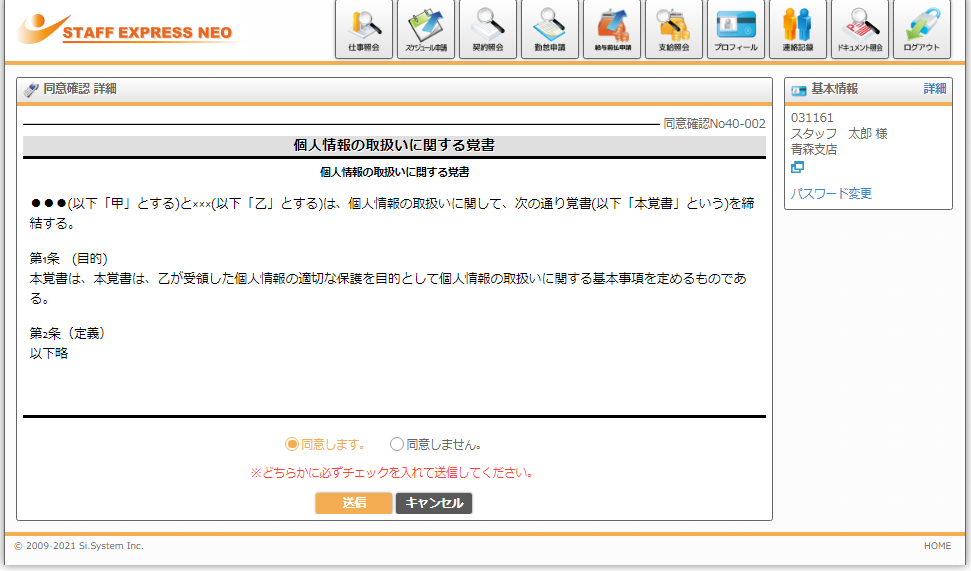This screenshot has width=971, height=571.
Task: Open 仕事照会 job inquiry icon
Action: click(363, 29)
